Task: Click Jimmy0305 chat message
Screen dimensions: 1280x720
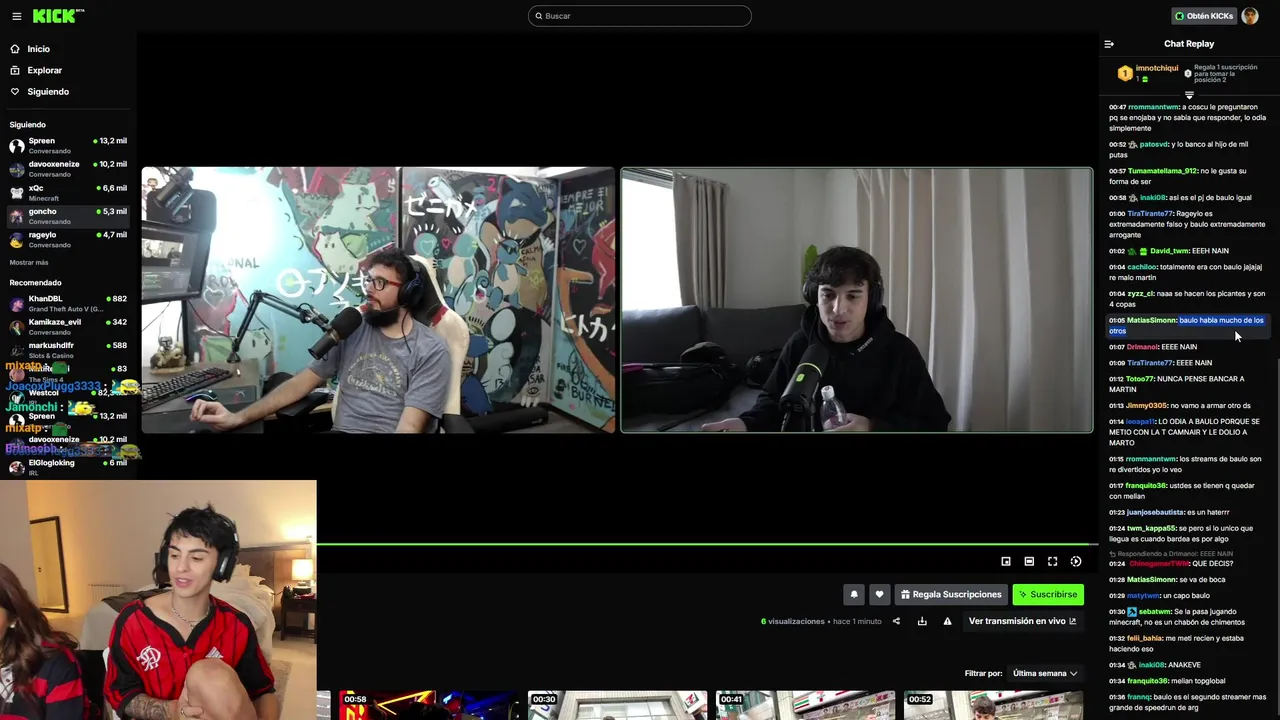Action: 1187,405
